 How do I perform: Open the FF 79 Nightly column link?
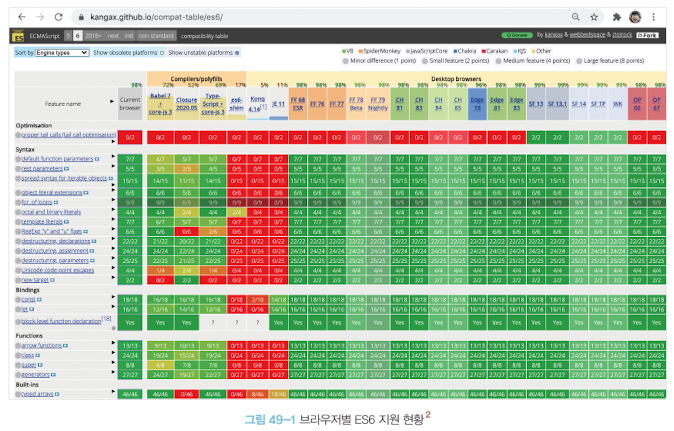(378, 104)
